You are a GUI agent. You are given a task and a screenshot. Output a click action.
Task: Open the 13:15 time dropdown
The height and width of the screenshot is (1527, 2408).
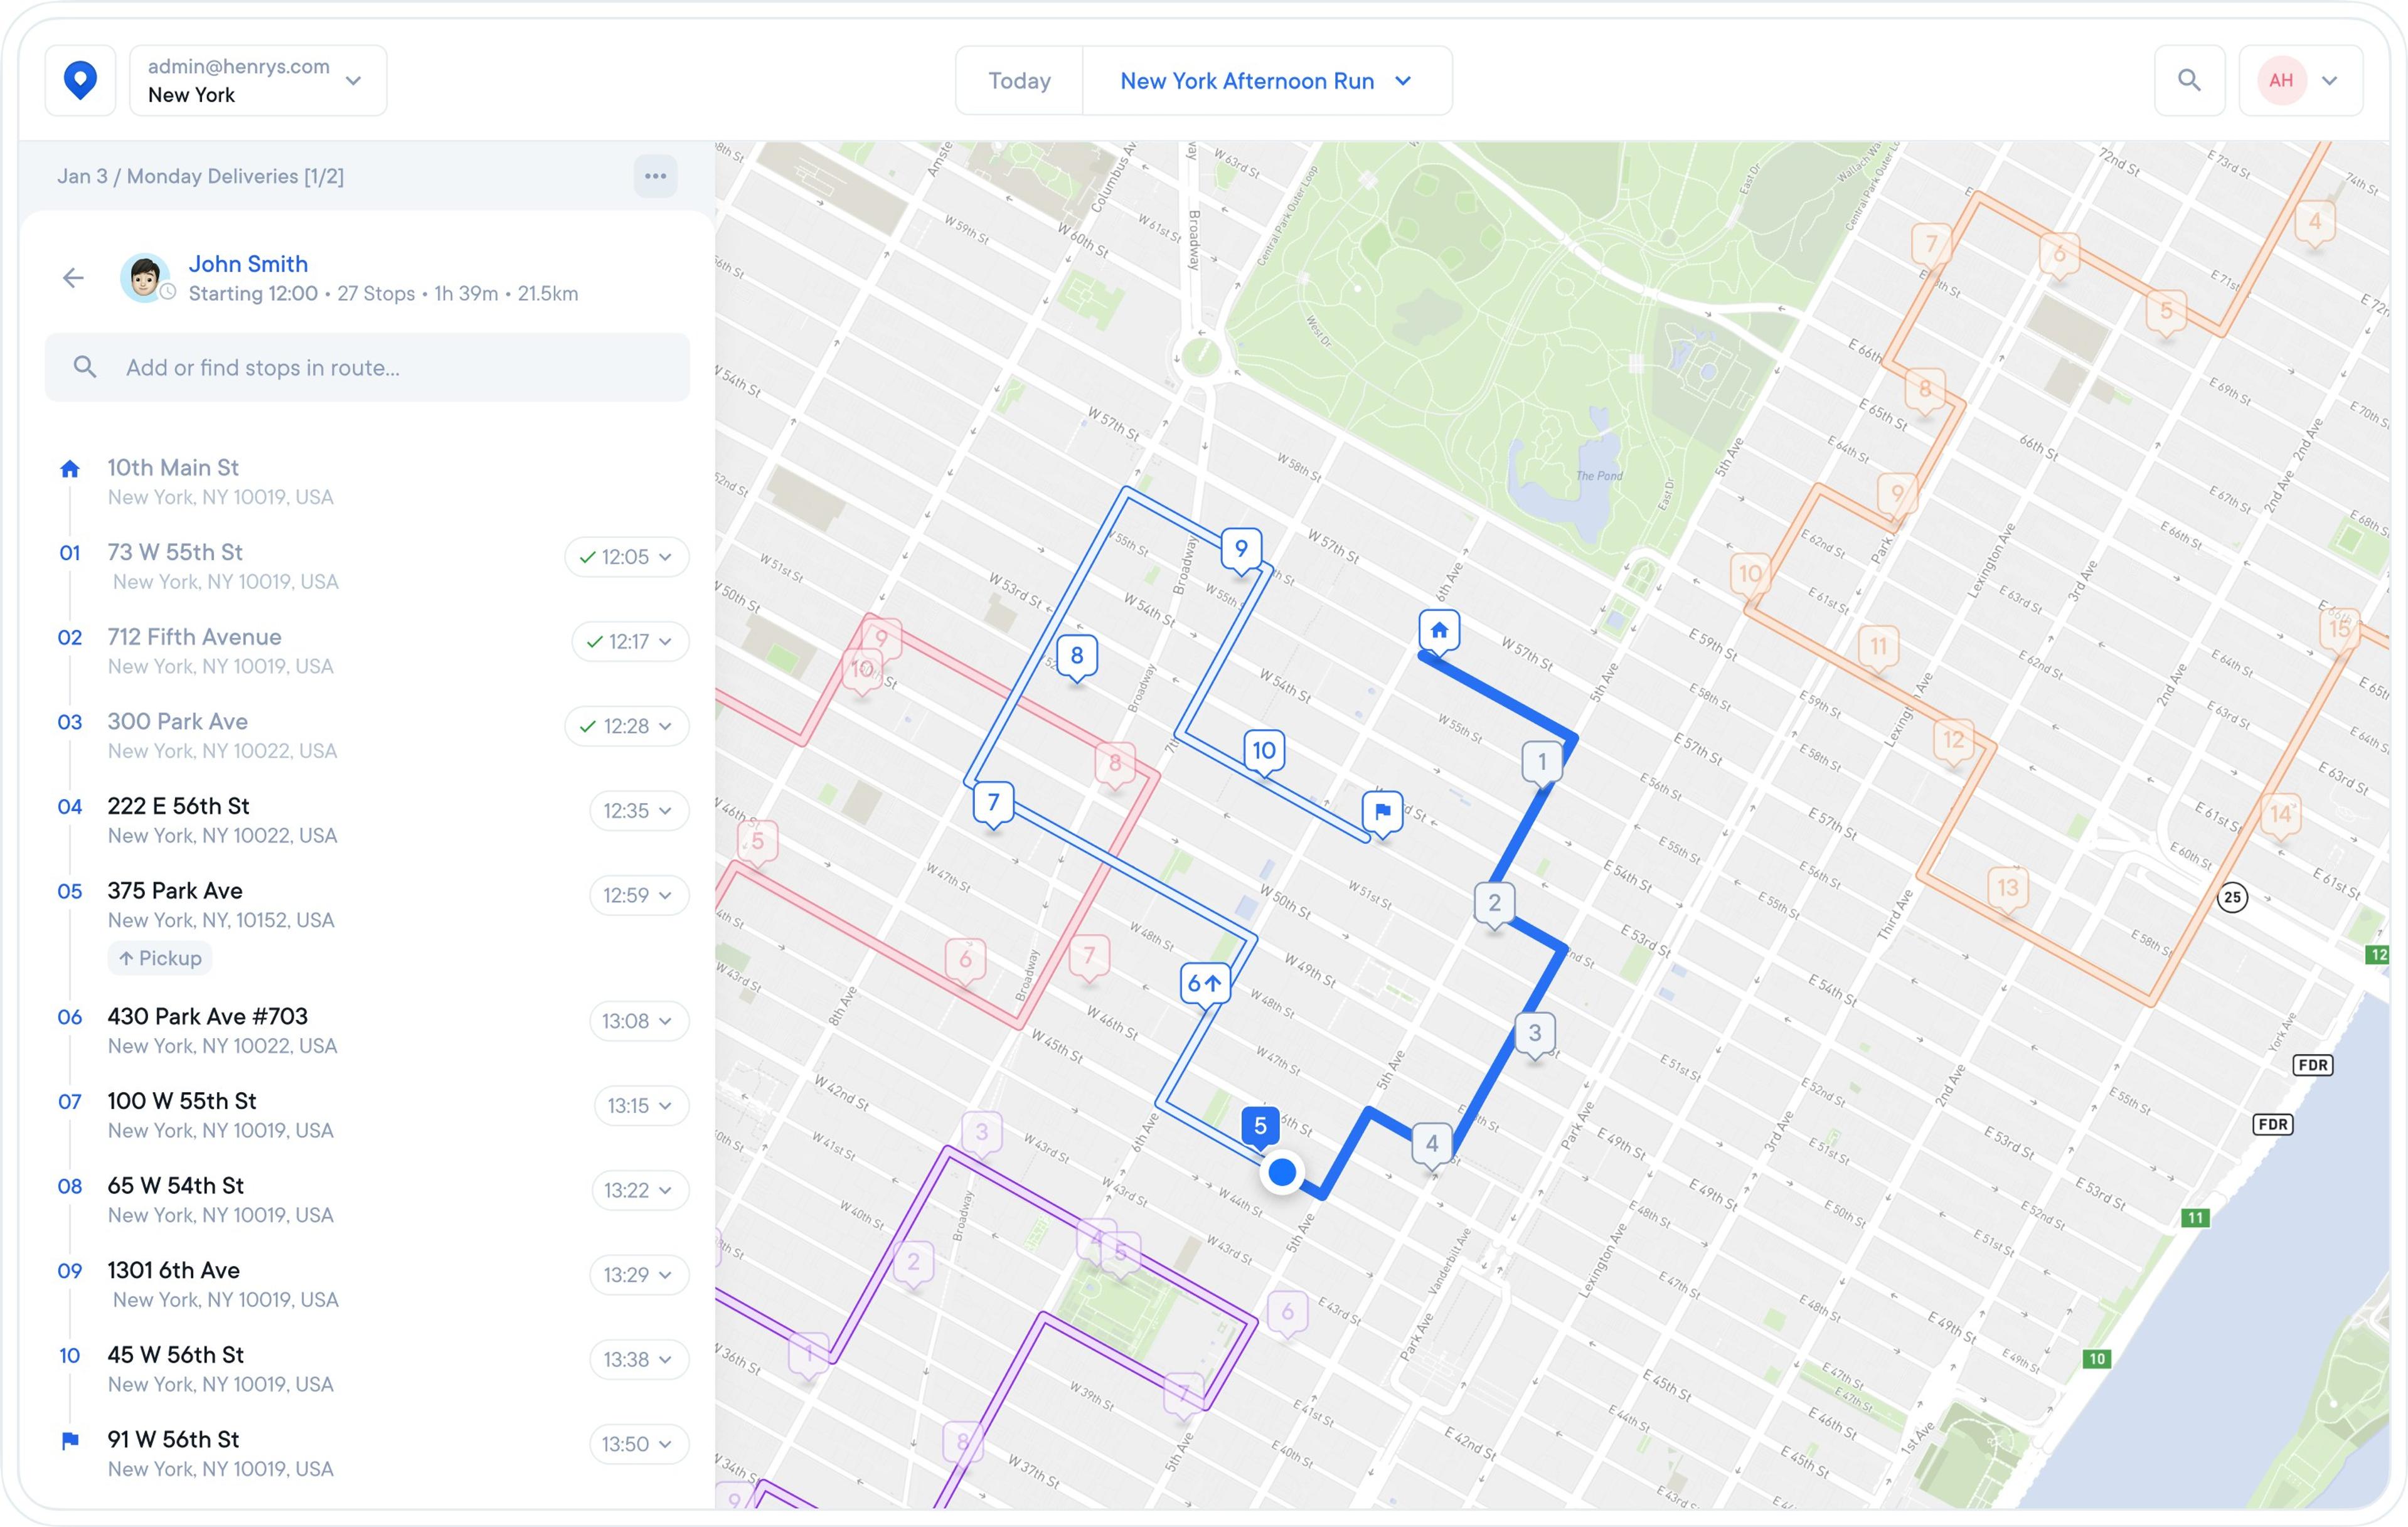click(x=642, y=1106)
